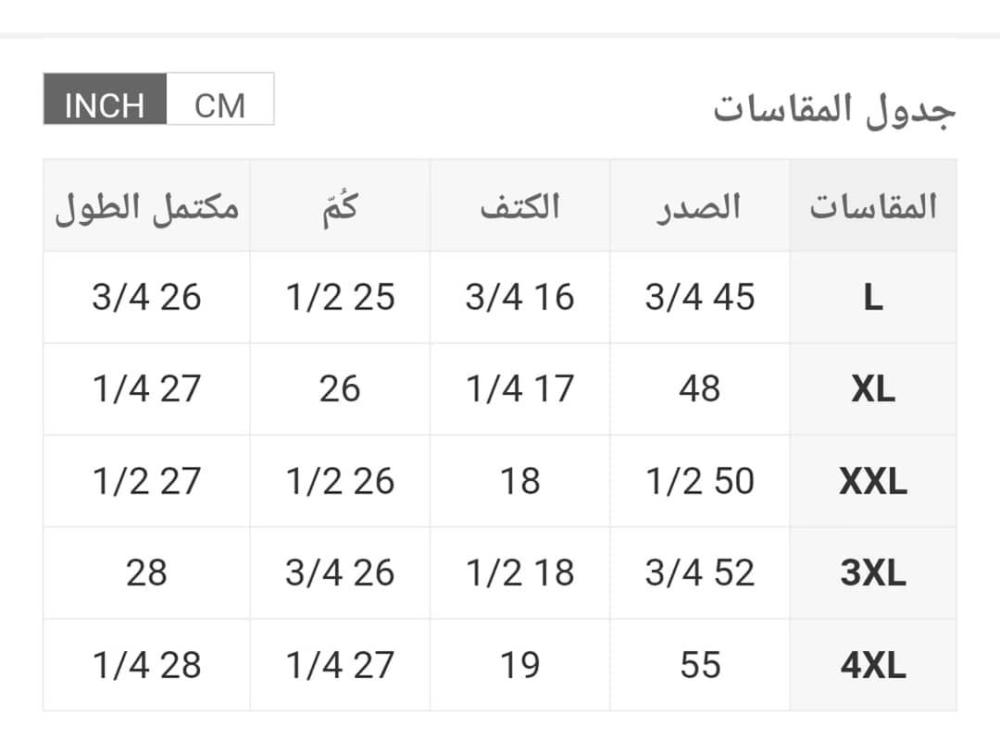Select the XL size row label

coord(873,390)
